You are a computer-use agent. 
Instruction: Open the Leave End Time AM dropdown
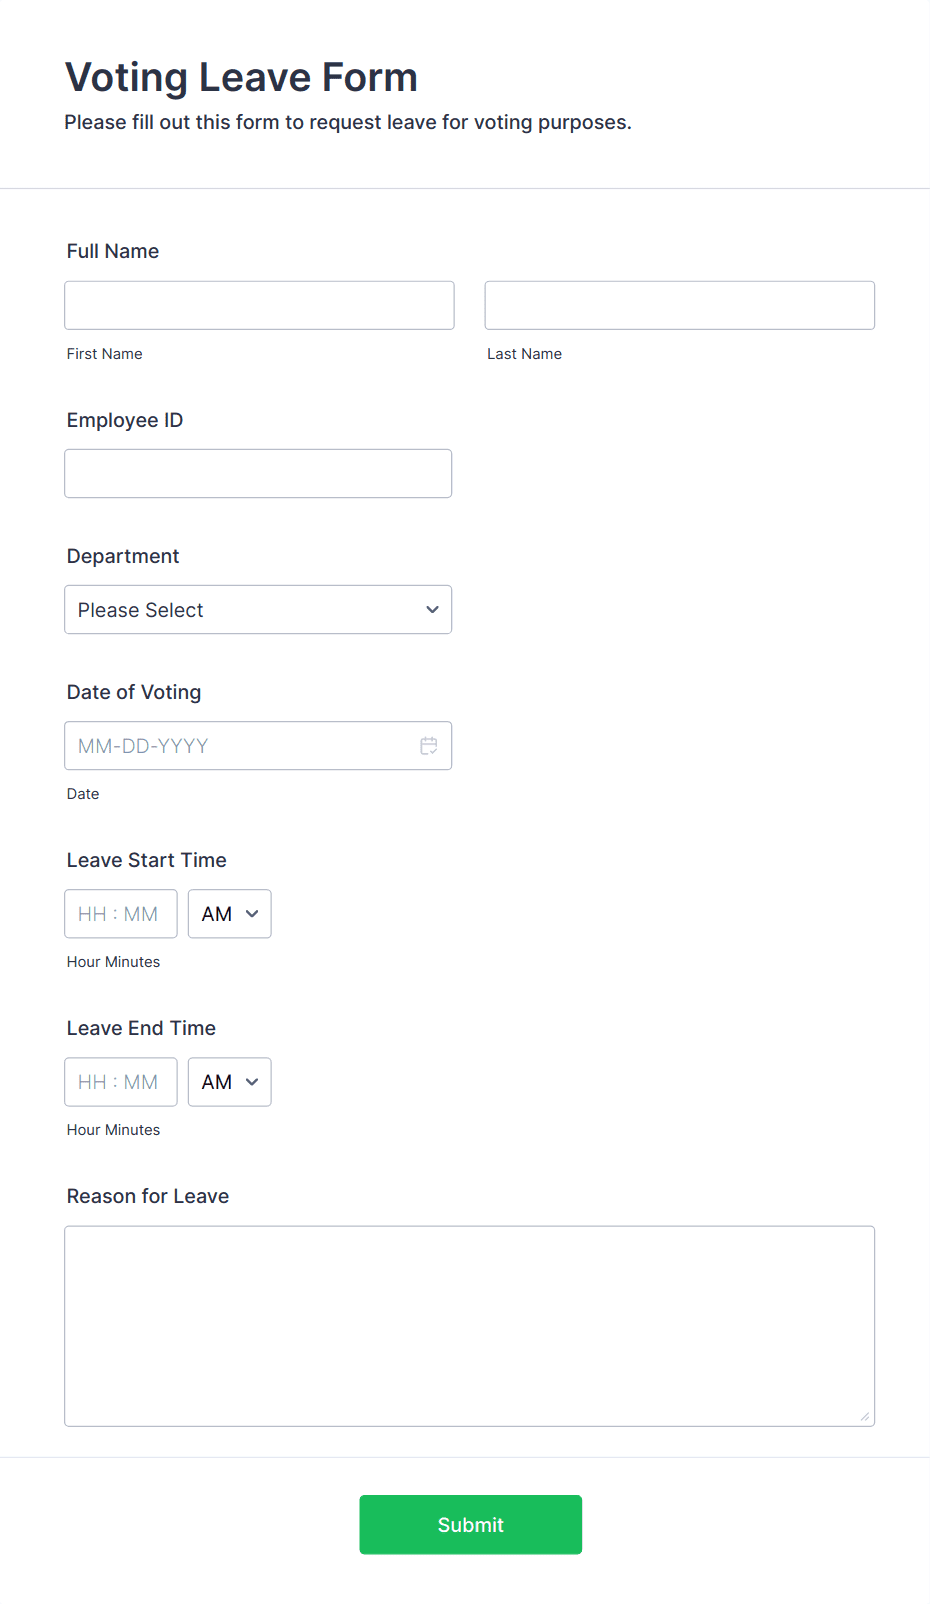(229, 1082)
